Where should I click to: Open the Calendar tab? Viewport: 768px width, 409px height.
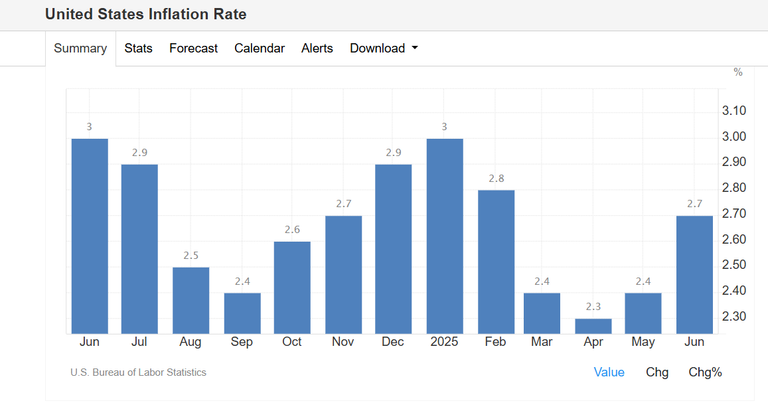tap(259, 48)
